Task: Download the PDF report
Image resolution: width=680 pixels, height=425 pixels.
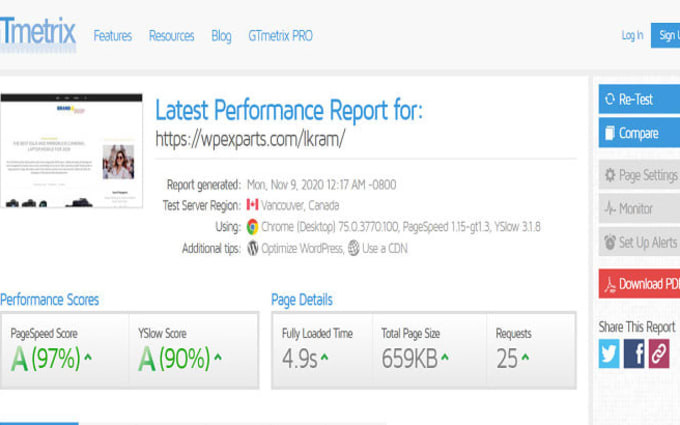Action: [639, 284]
